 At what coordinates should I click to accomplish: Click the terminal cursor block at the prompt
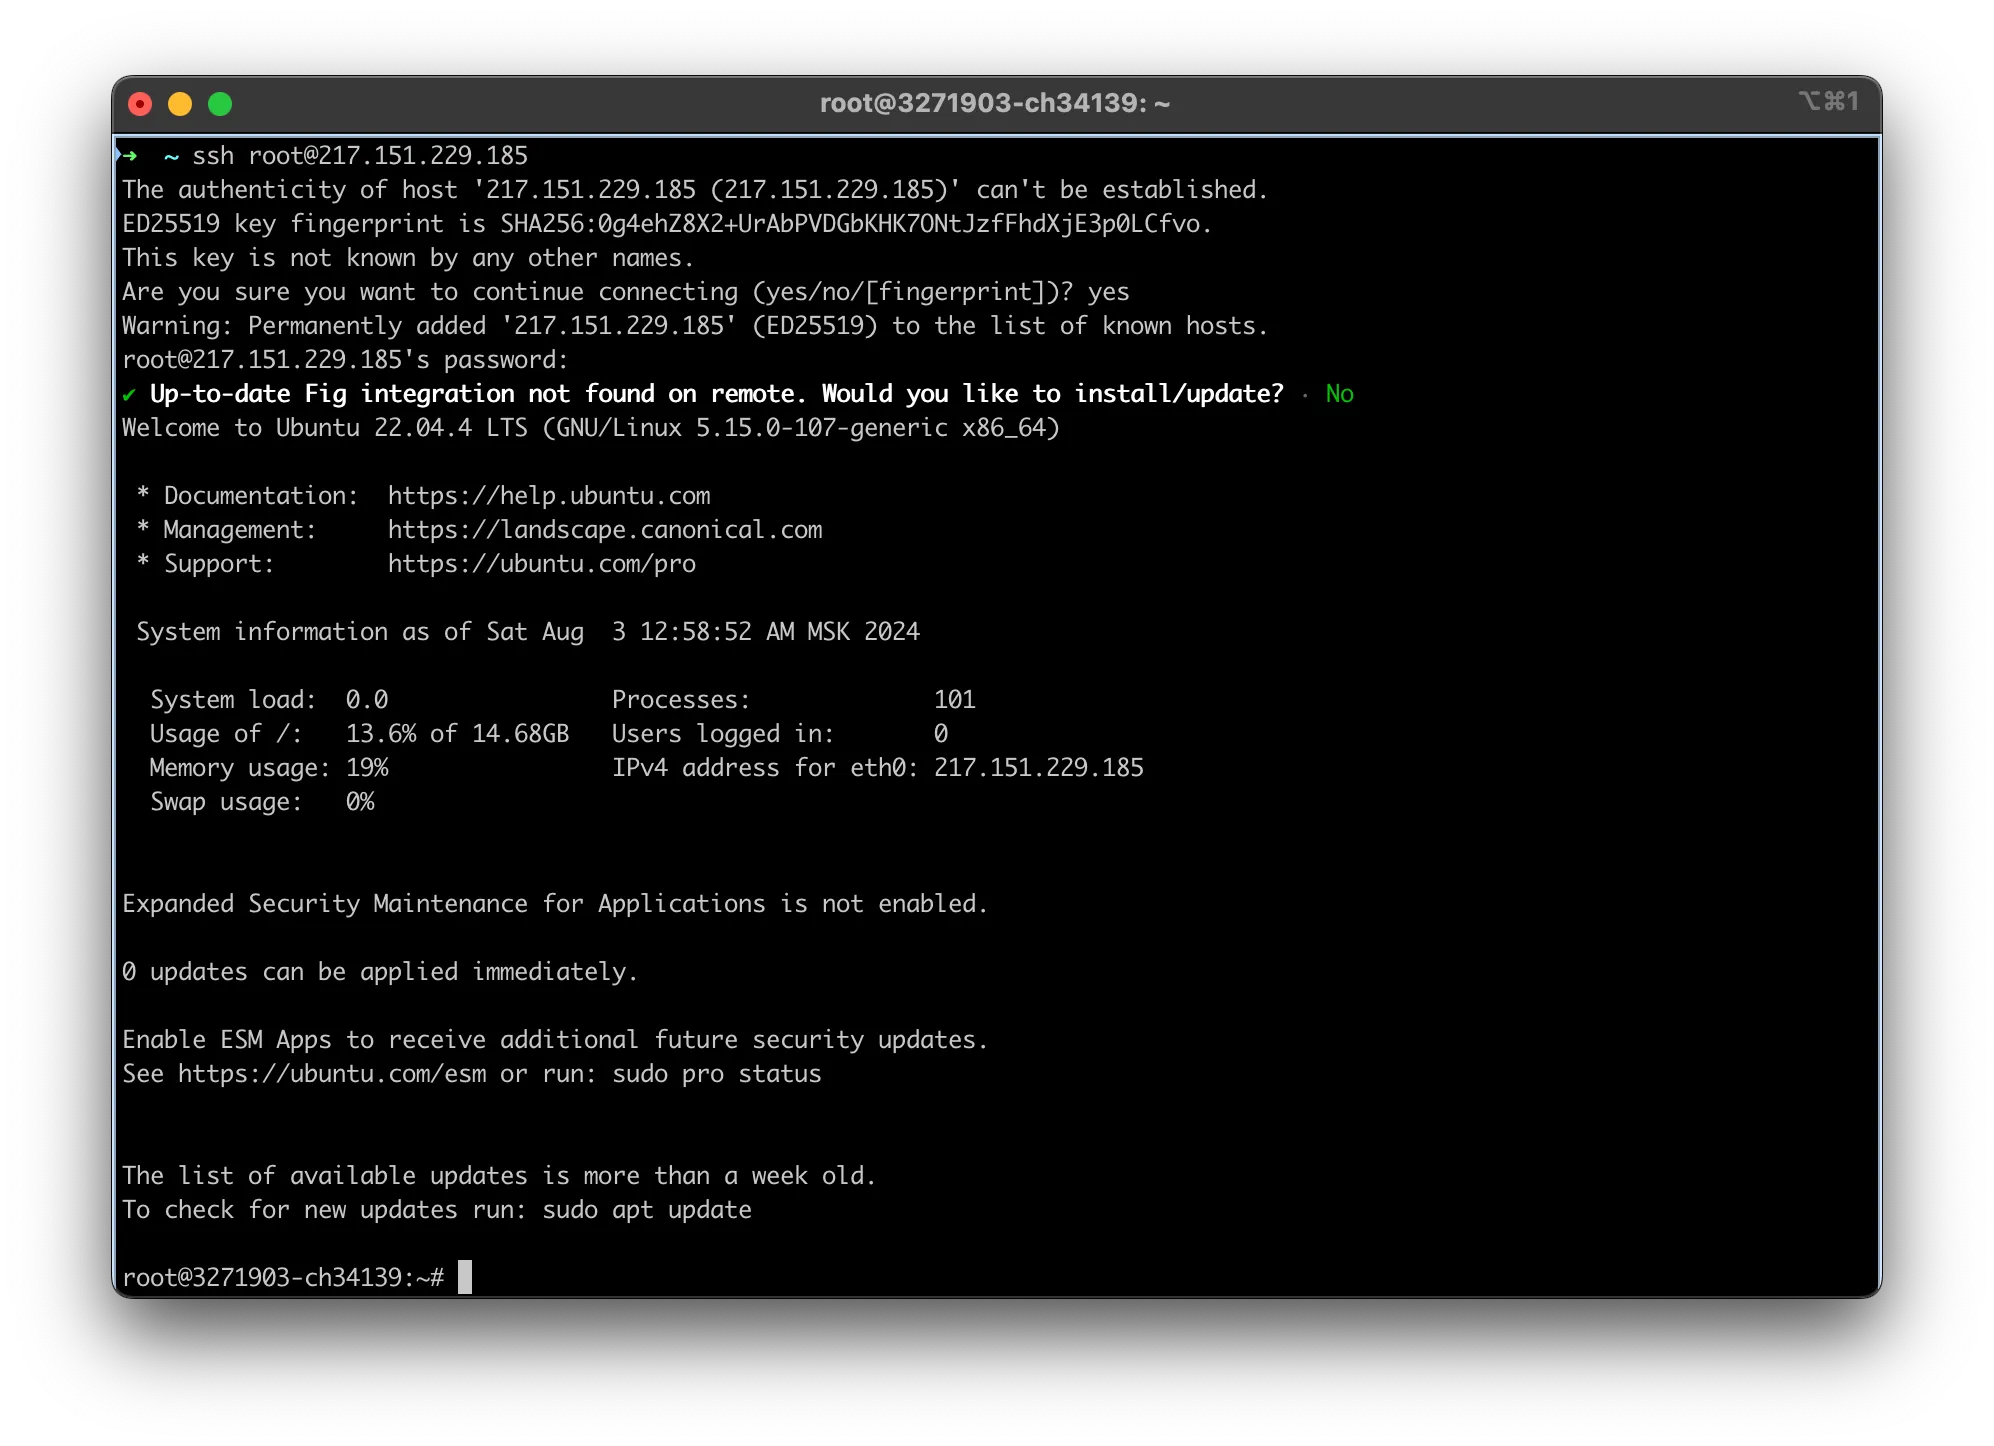tap(465, 1278)
